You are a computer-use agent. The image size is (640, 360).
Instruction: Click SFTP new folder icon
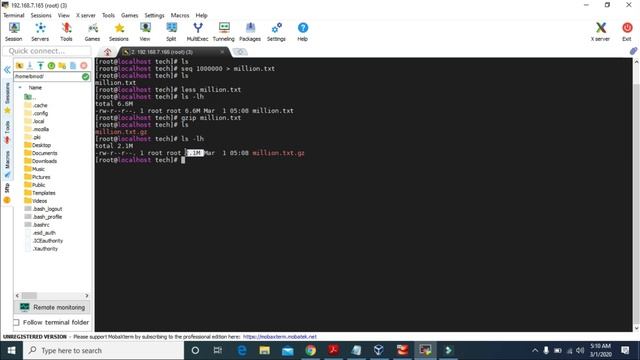(x=62, y=66)
